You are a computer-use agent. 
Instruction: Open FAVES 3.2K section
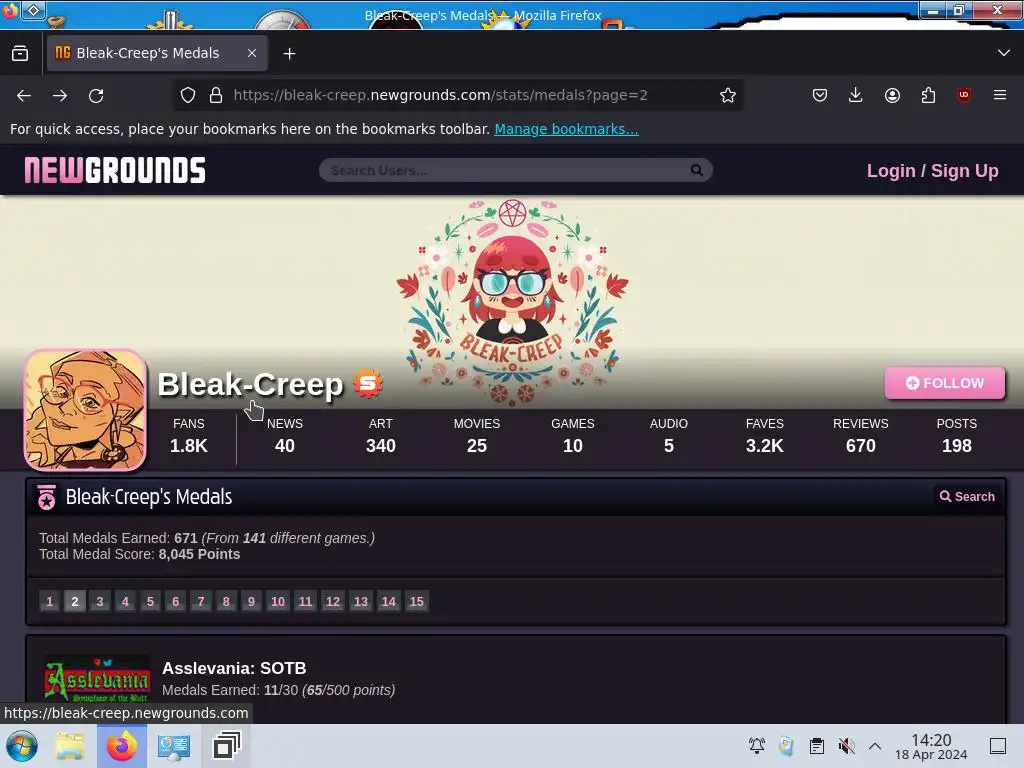tap(765, 436)
